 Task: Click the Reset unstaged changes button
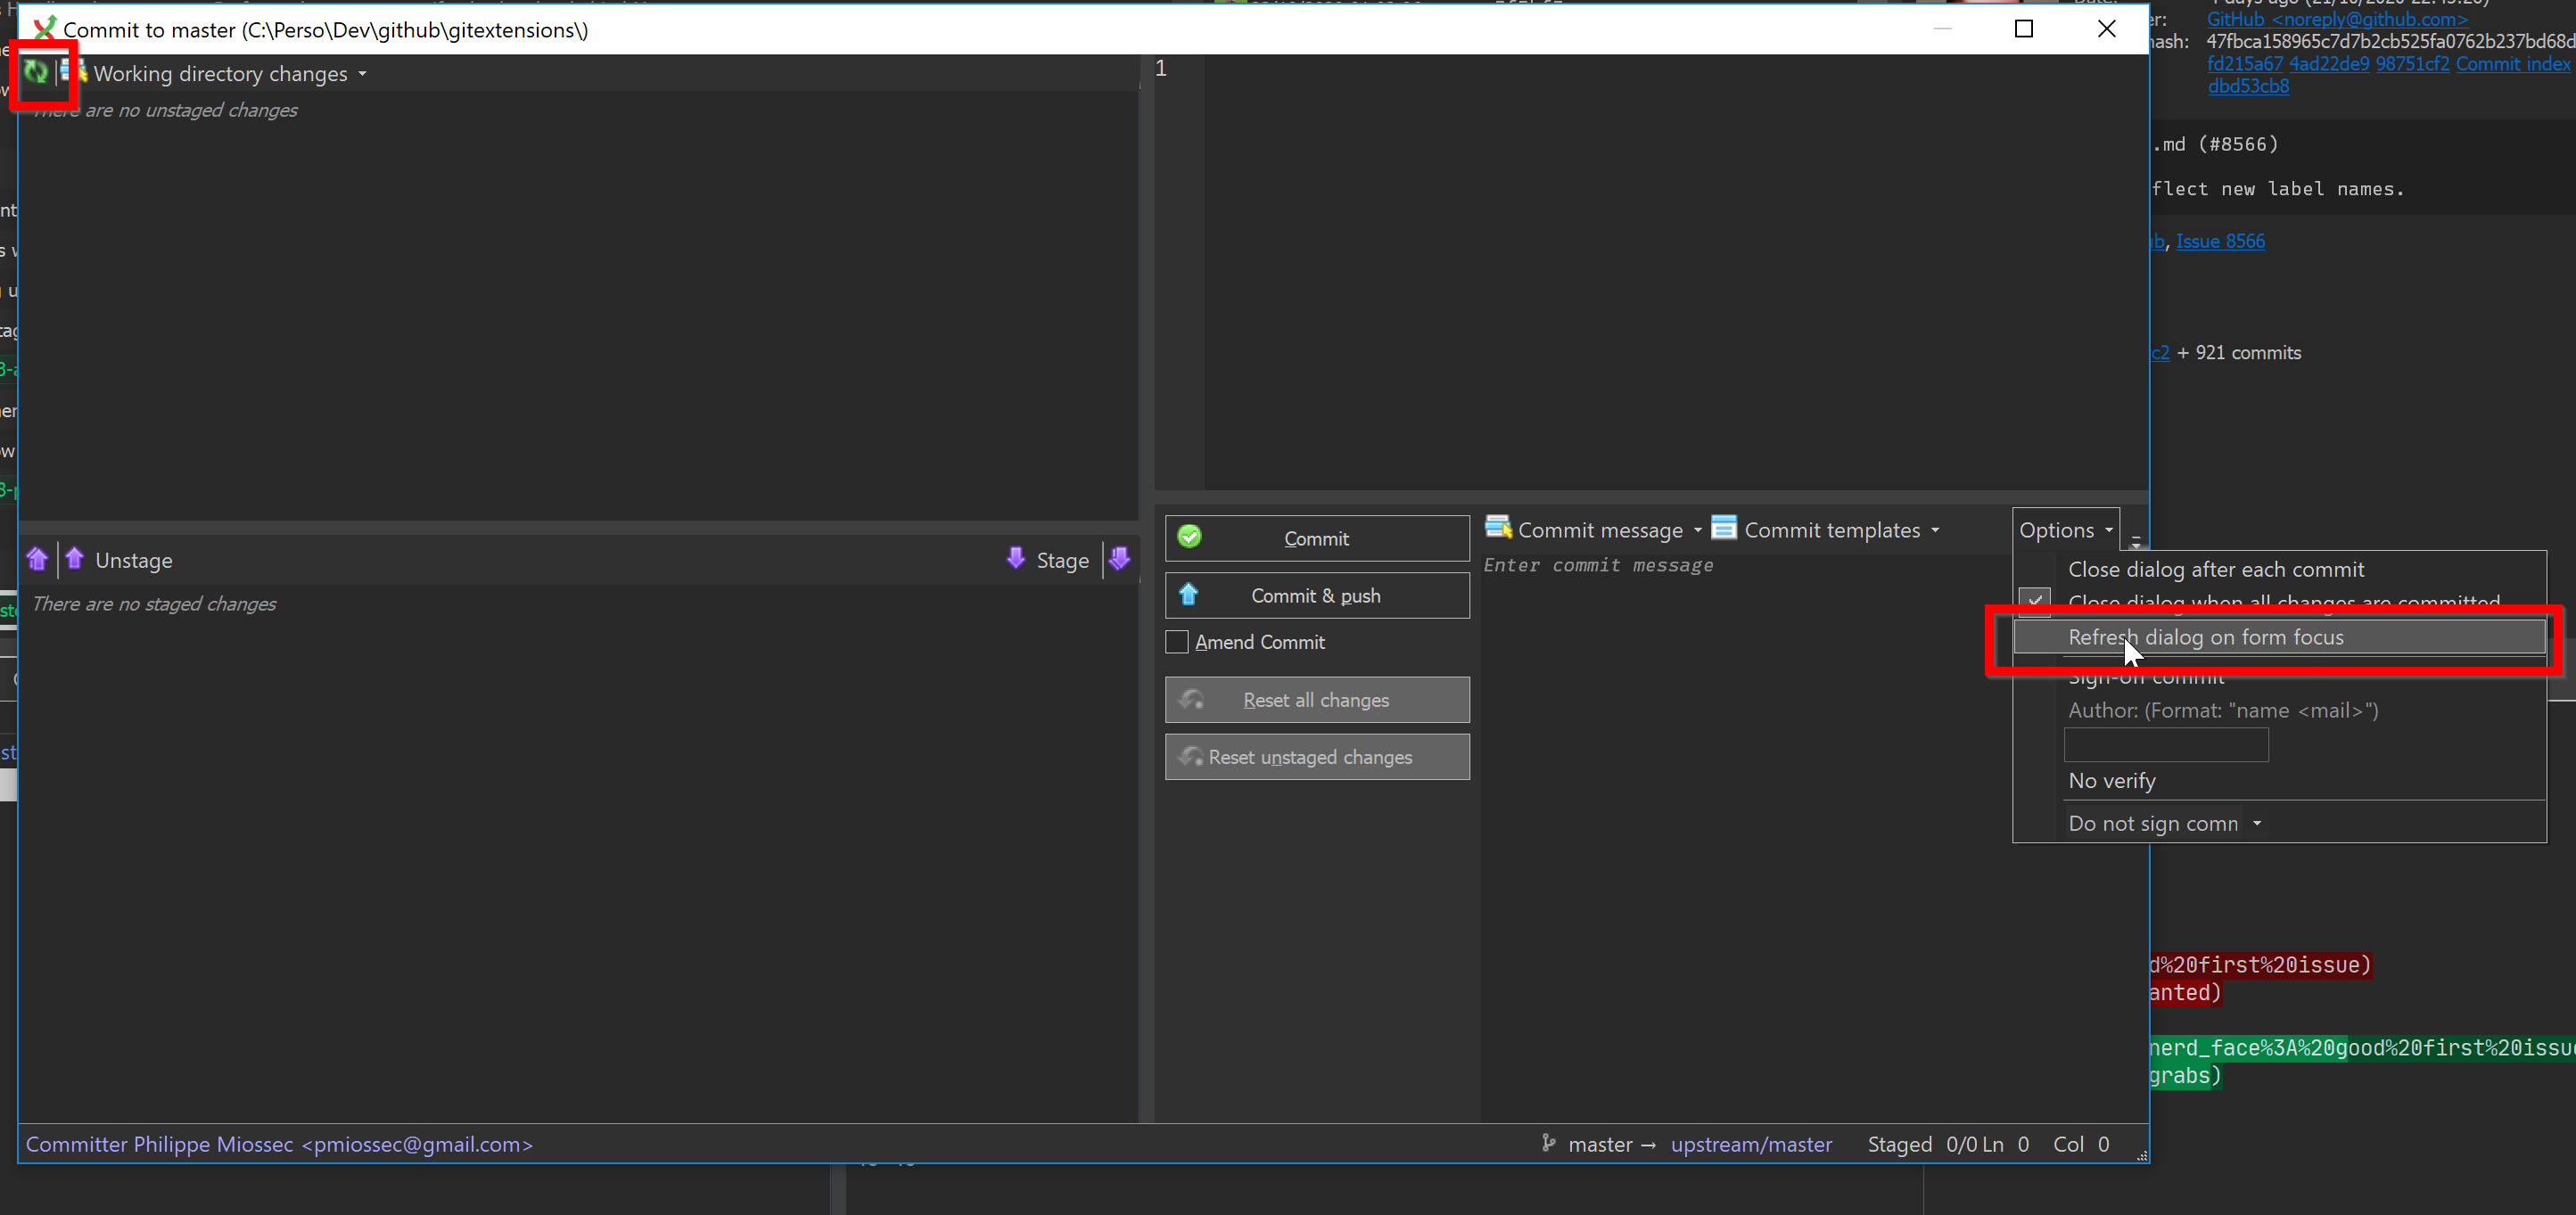click(1316, 757)
